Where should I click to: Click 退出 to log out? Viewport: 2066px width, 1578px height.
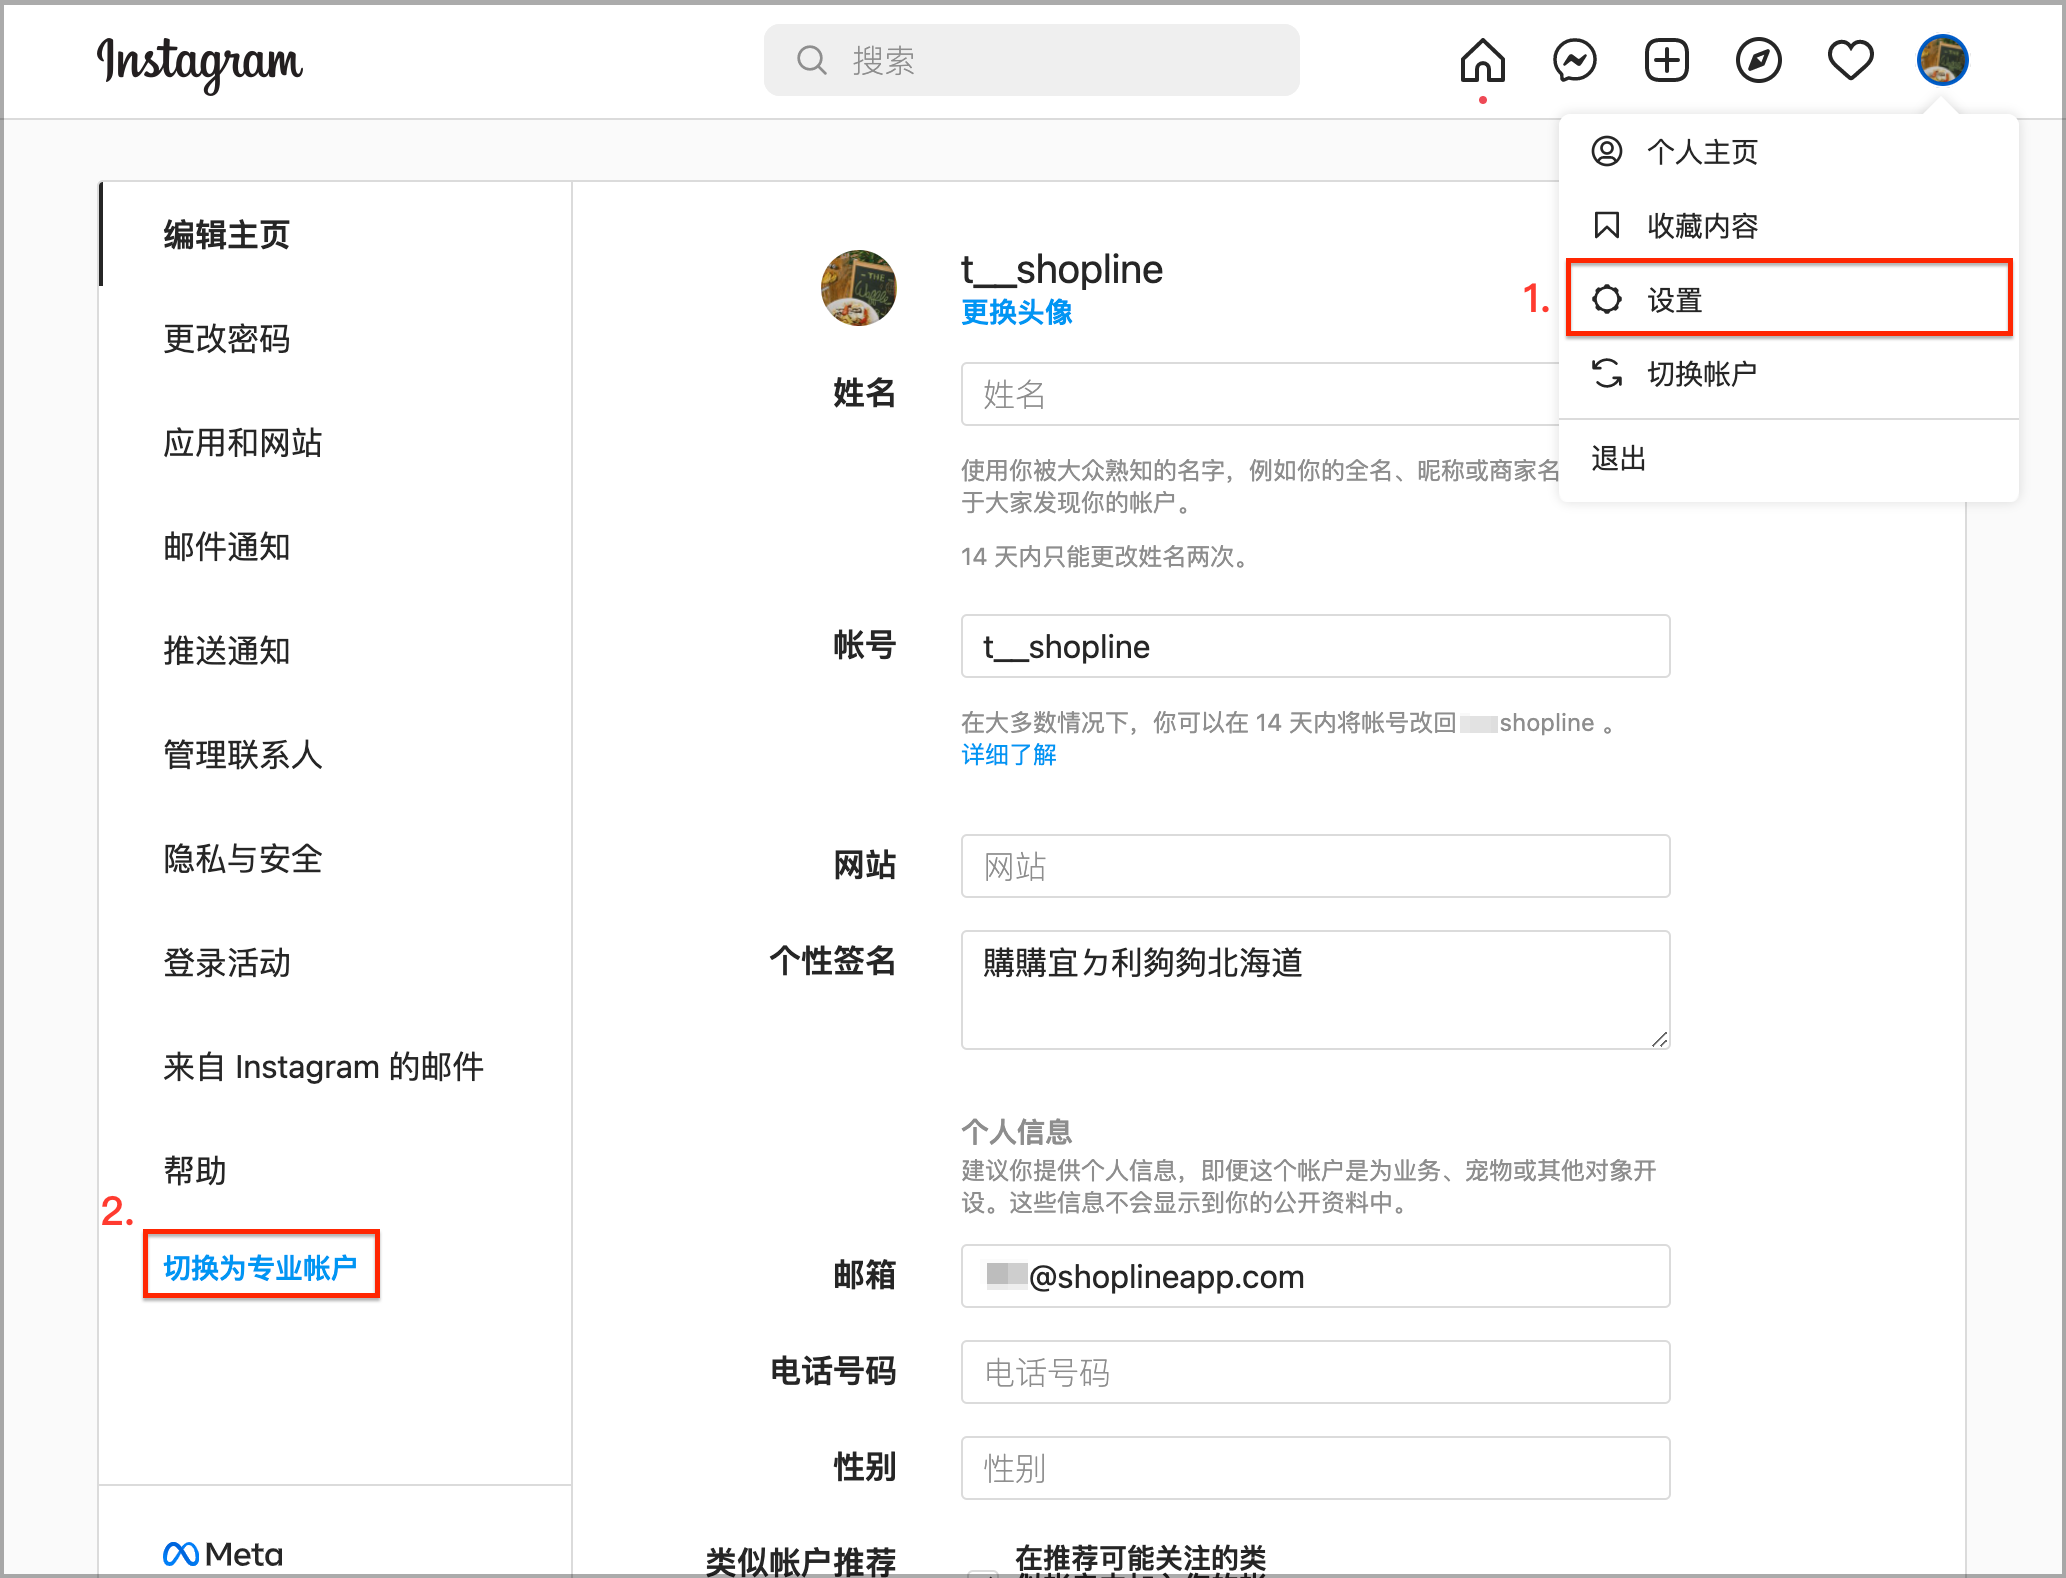[1618, 458]
